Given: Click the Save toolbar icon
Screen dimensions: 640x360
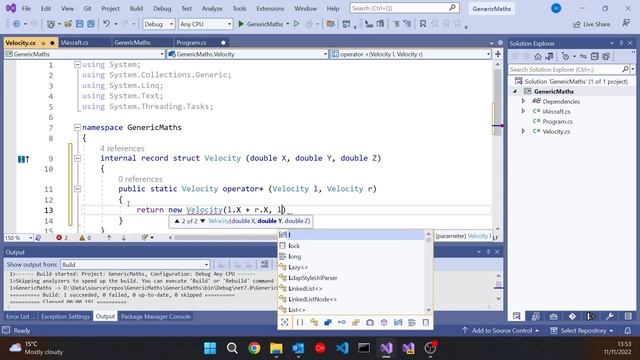Looking at the screenshot, I should pos(80,24).
